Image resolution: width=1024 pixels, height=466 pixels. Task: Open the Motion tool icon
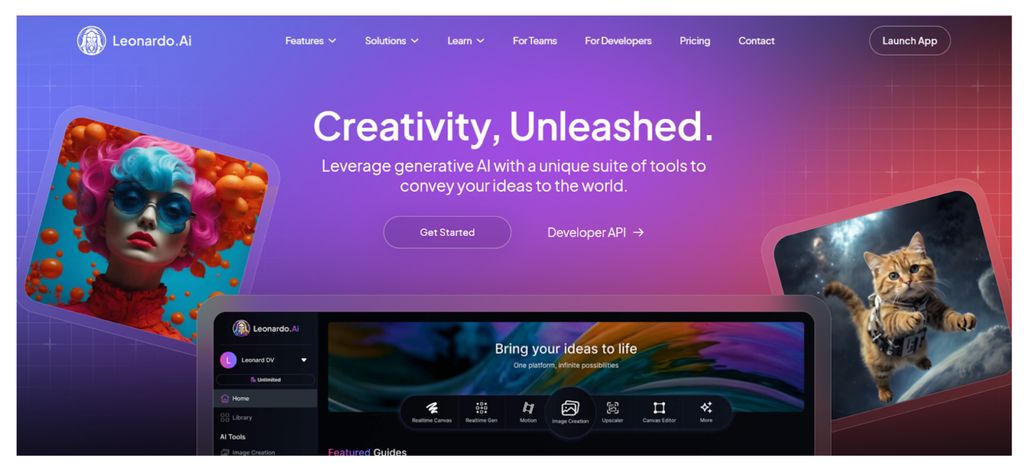[x=528, y=409]
